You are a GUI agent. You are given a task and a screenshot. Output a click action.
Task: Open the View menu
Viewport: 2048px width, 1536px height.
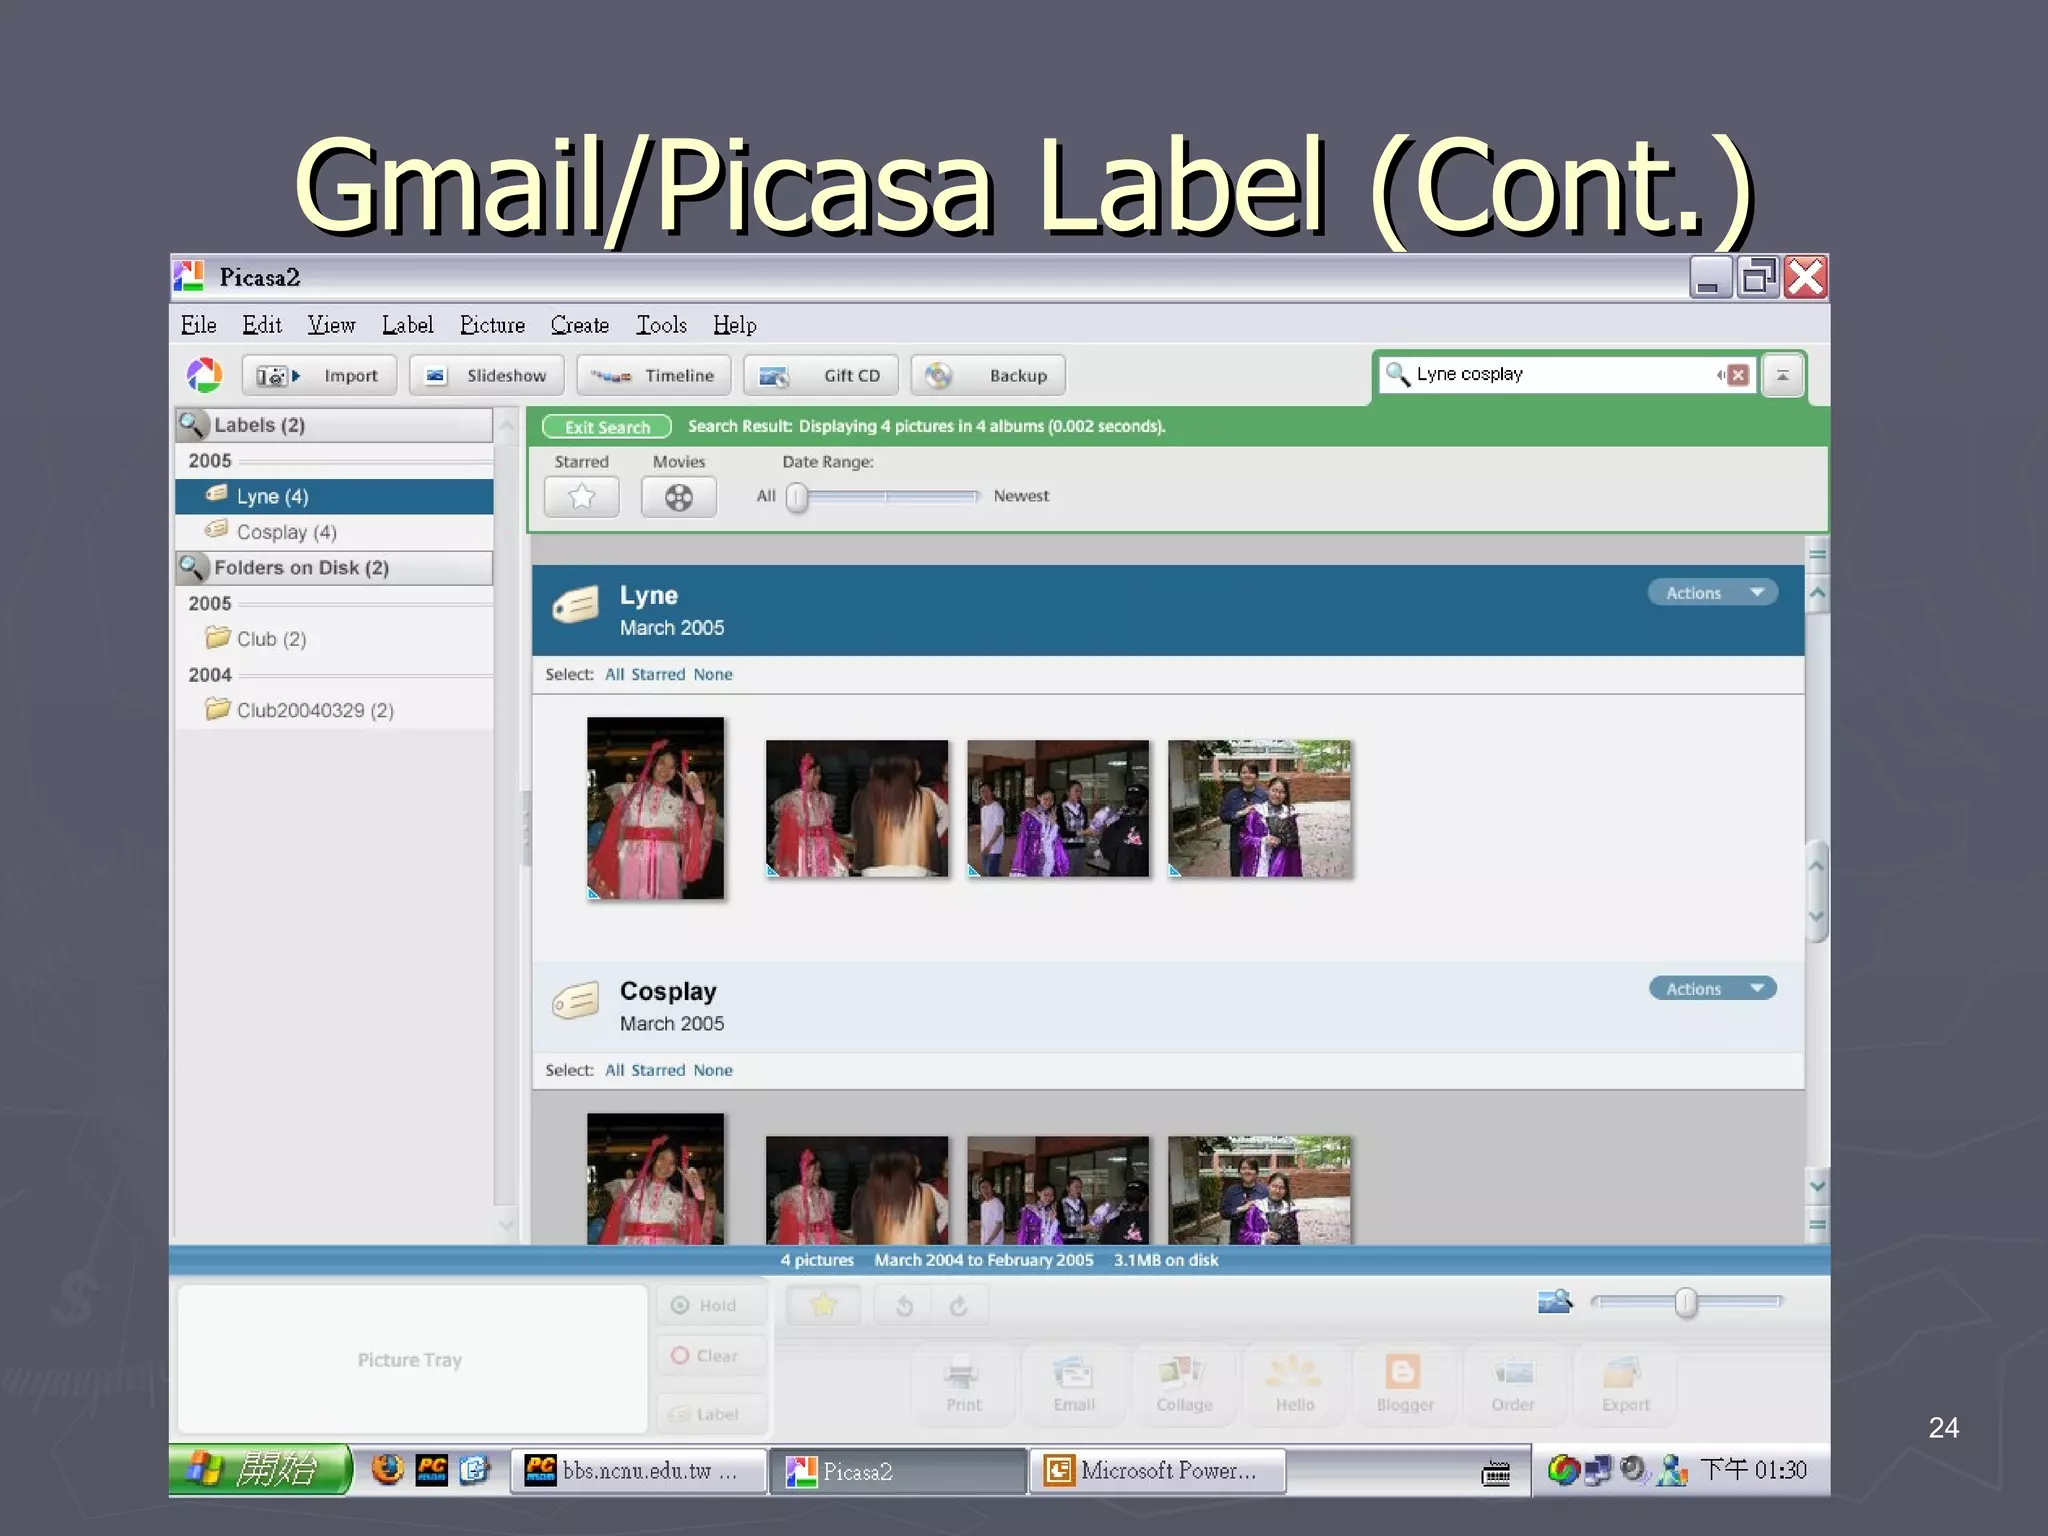point(331,325)
